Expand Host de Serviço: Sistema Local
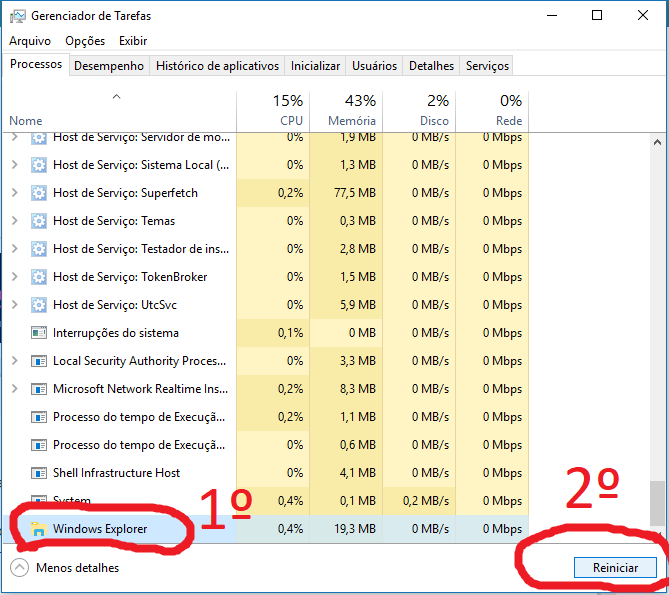 pyautogui.click(x=15, y=165)
